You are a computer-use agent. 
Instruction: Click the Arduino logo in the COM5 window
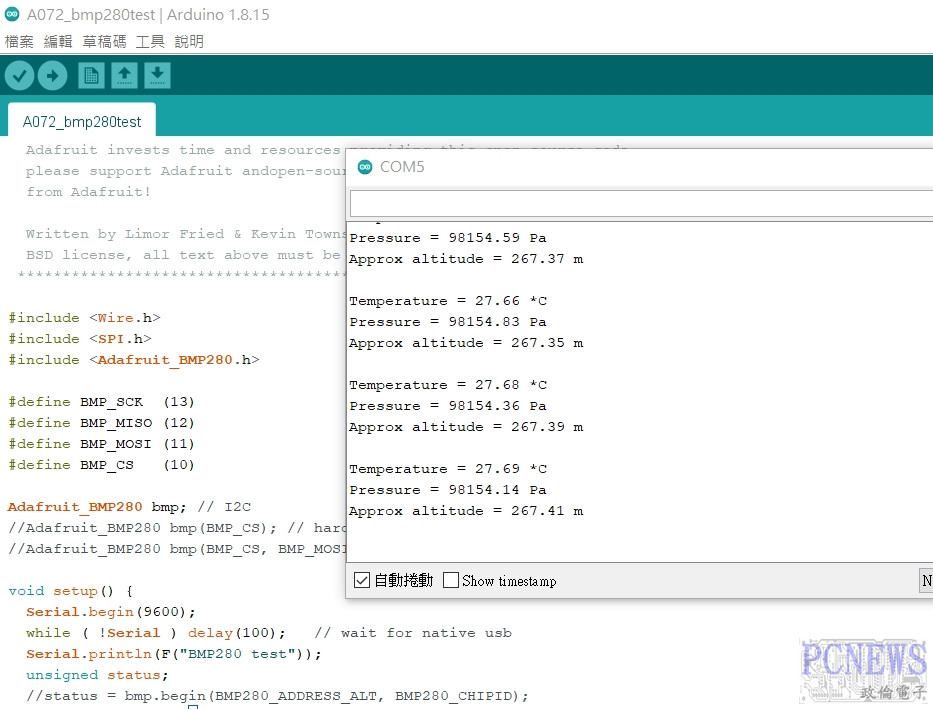pos(365,167)
